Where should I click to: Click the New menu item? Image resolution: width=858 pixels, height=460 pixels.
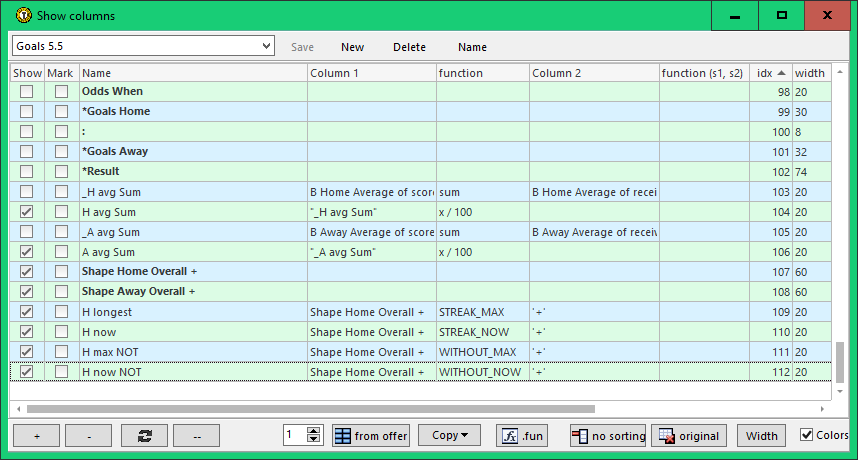(x=352, y=47)
